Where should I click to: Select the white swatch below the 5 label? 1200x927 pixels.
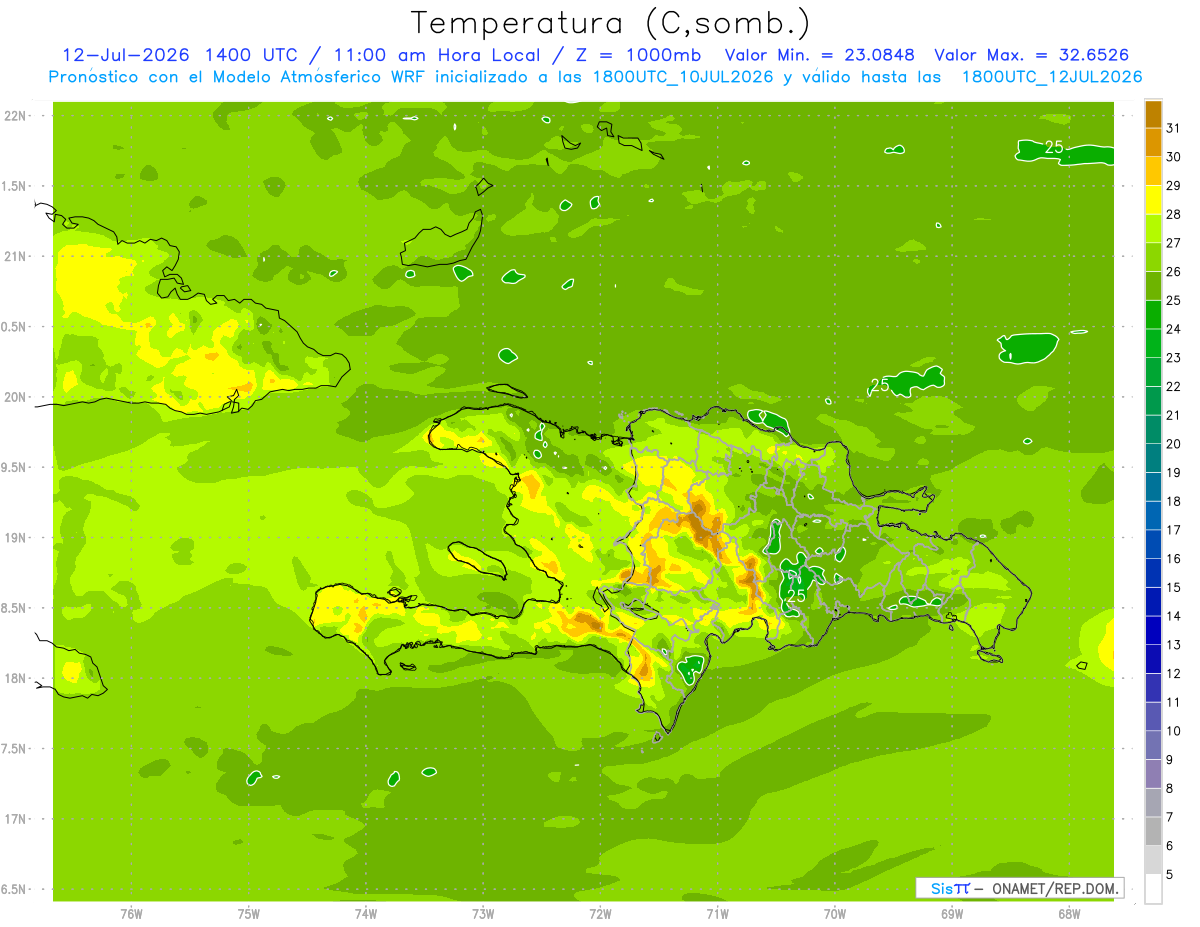pos(1153,888)
